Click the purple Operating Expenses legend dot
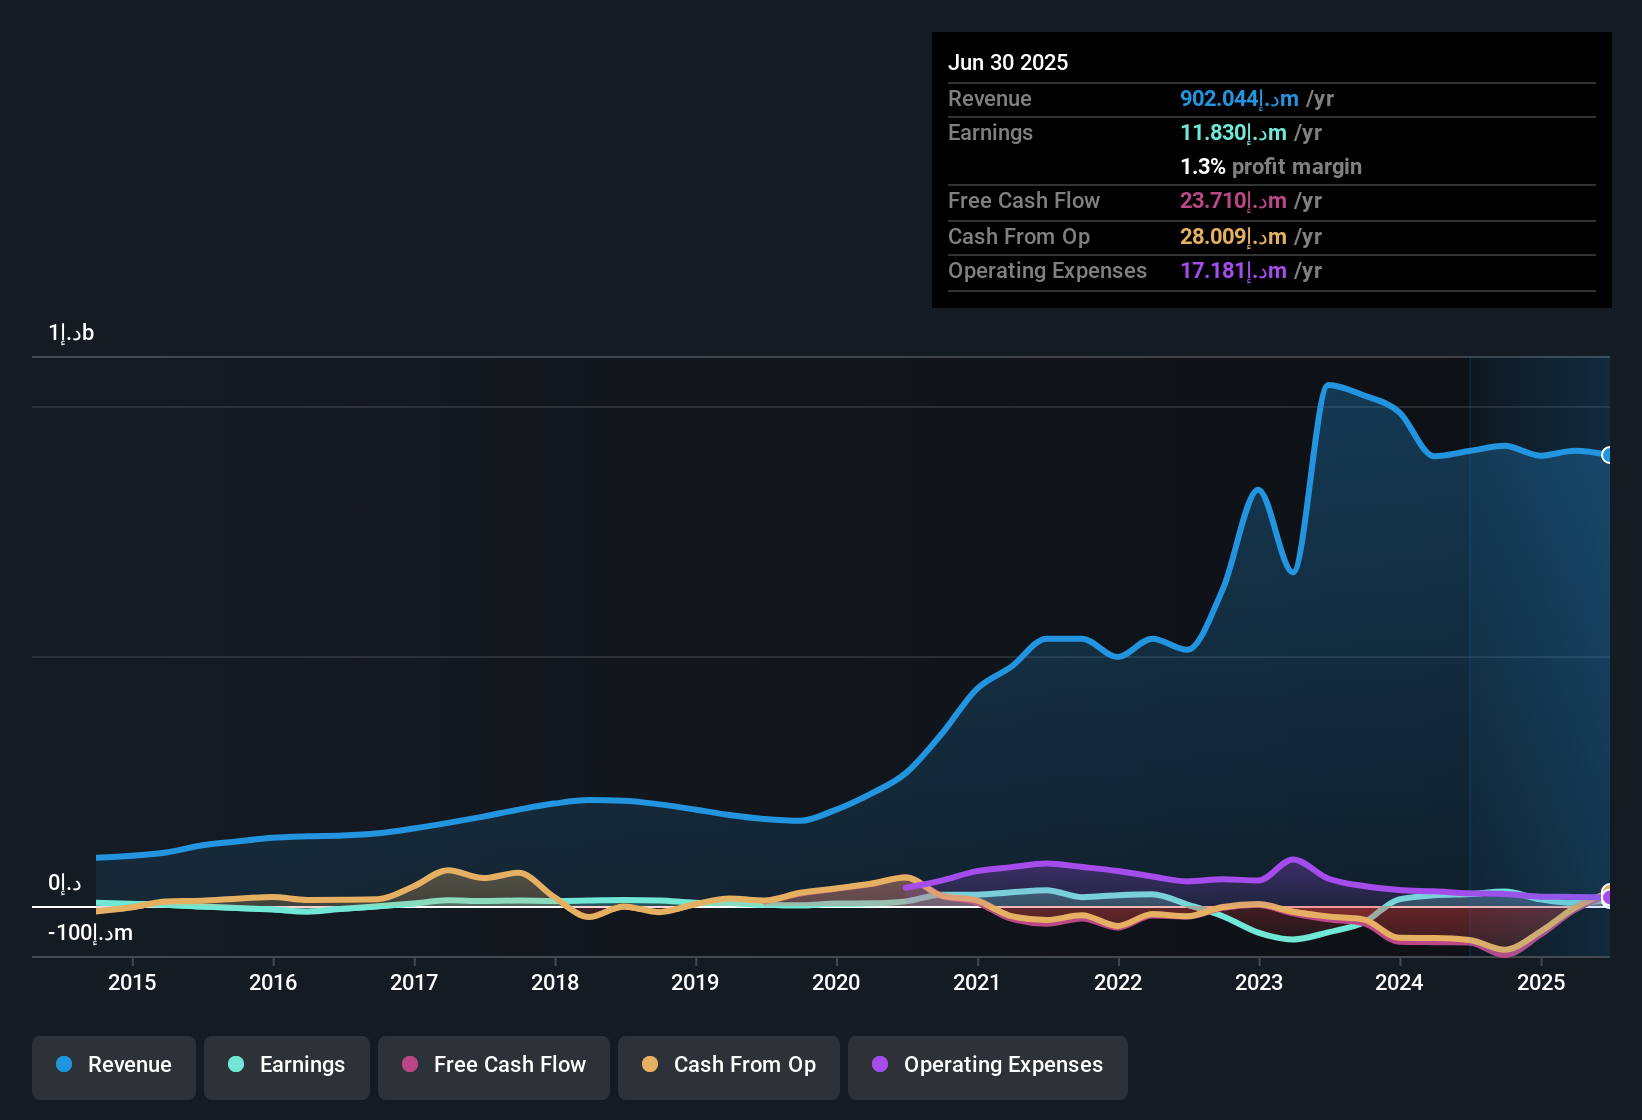Viewport: 1642px width, 1120px height. tap(879, 1065)
